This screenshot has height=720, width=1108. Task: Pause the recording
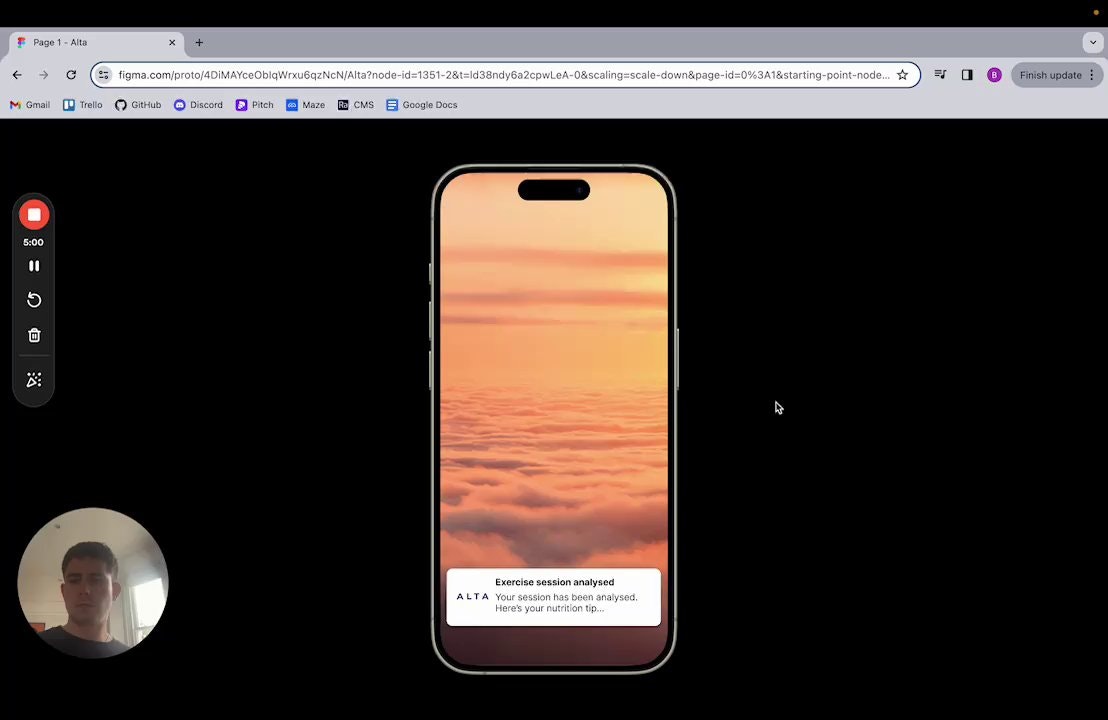(x=34, y=266)
